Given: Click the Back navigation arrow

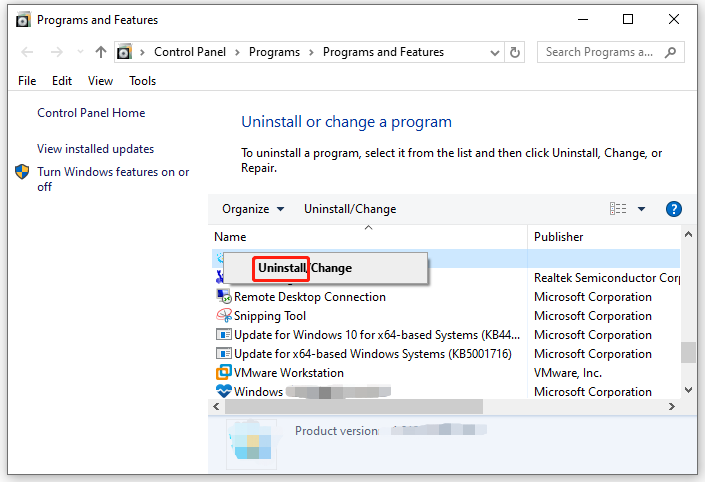Looking at the screenshot, I should coord(27,52).
